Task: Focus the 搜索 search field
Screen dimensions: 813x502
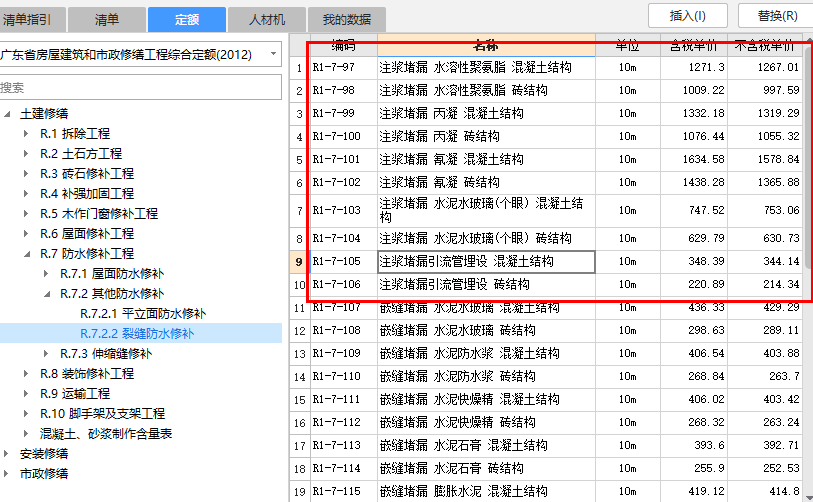Action: (140, 87)
